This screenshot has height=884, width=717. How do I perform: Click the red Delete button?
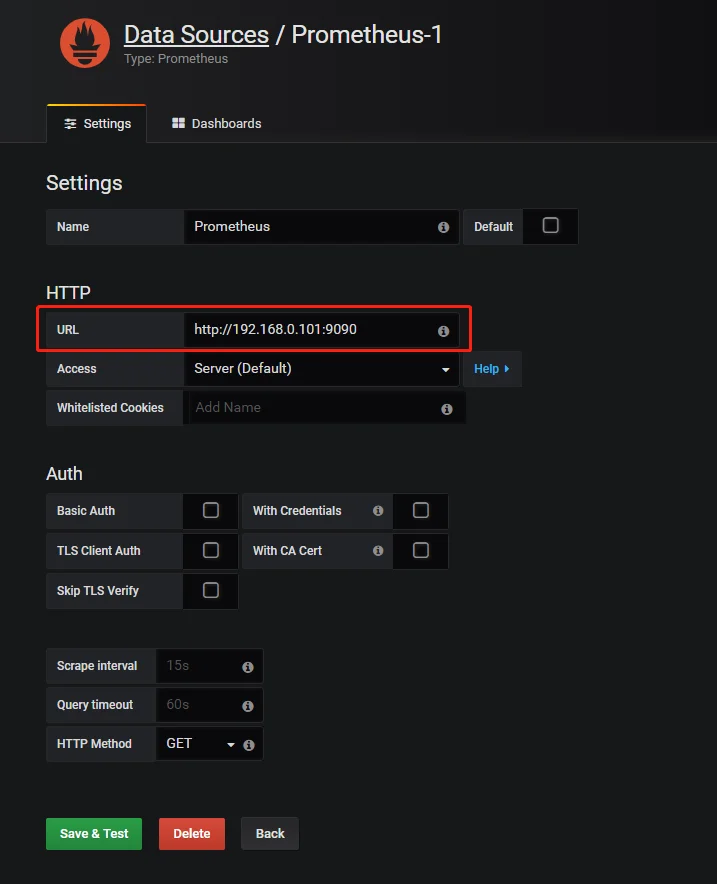(x=192, y=834)
